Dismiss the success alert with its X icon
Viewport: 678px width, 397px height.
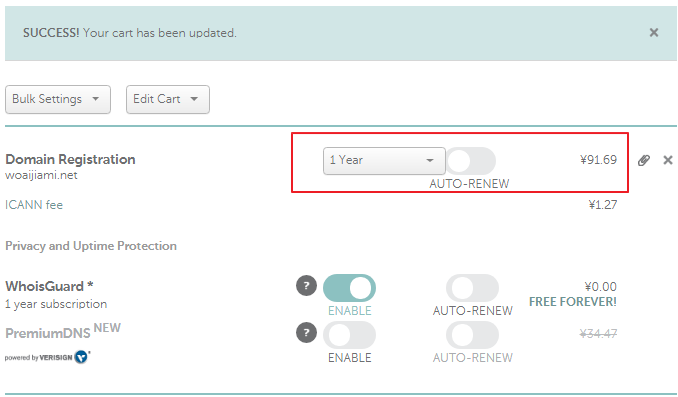tap(654, 32)
